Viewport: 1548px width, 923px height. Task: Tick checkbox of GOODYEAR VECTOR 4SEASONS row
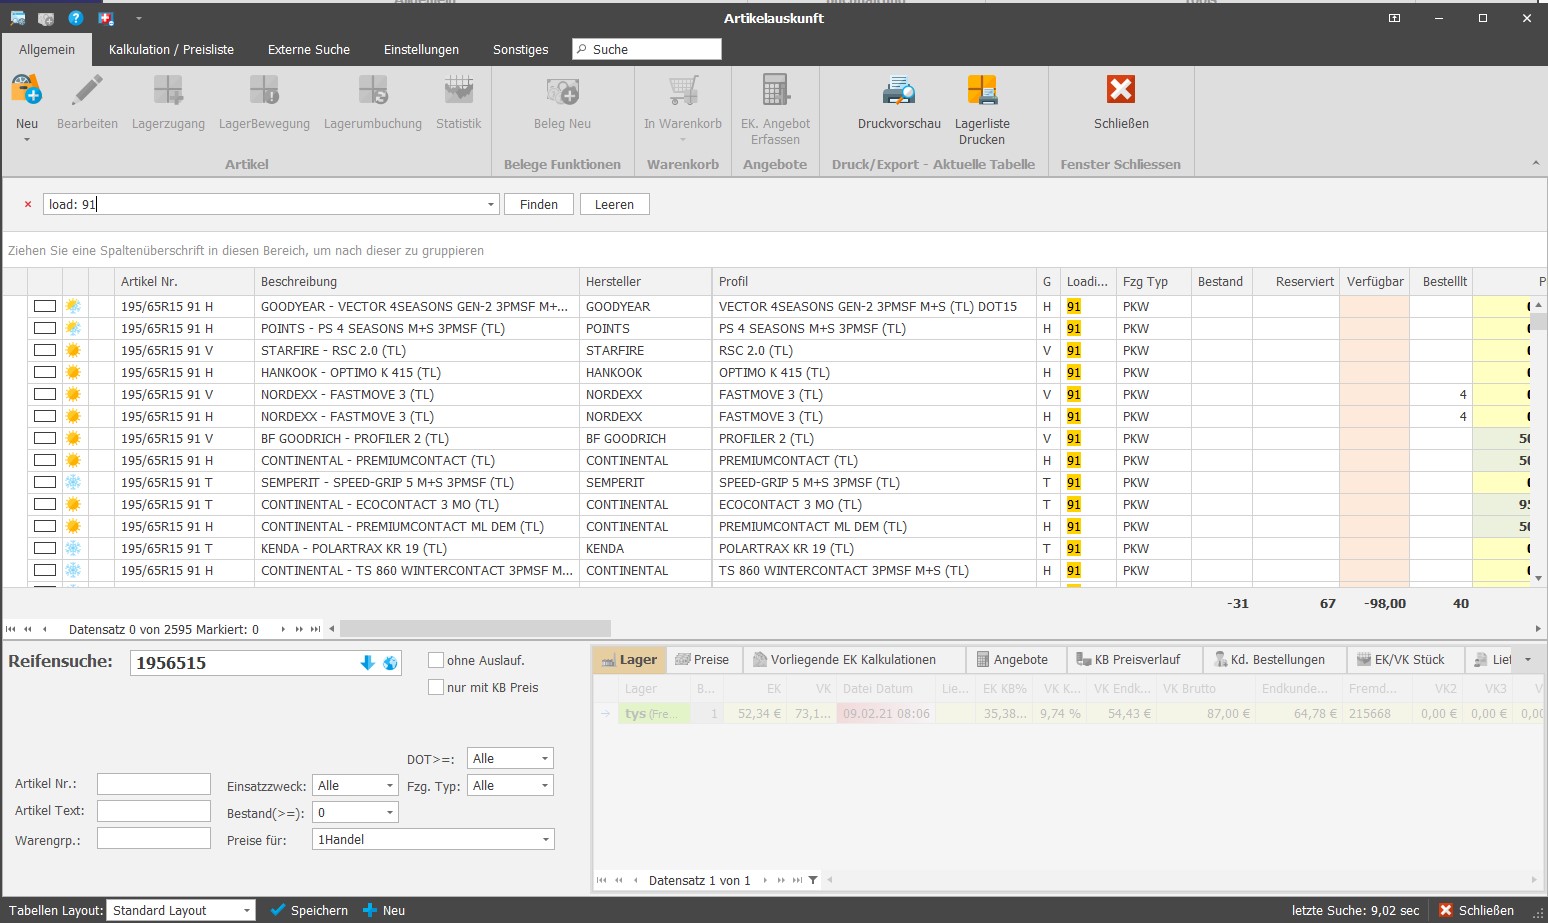coord(45,306)
